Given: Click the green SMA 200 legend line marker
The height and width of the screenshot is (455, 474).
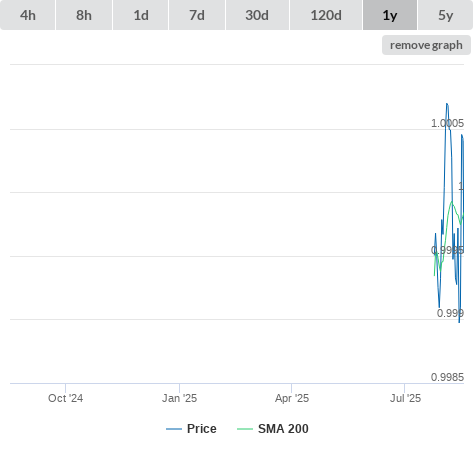Looking at the screenshot, I should click(245, 429).
